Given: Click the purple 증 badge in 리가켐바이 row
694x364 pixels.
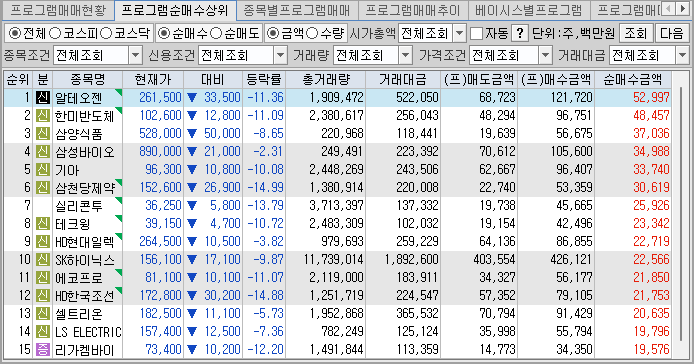Looking at the screenshot, I should coord(42,349).
